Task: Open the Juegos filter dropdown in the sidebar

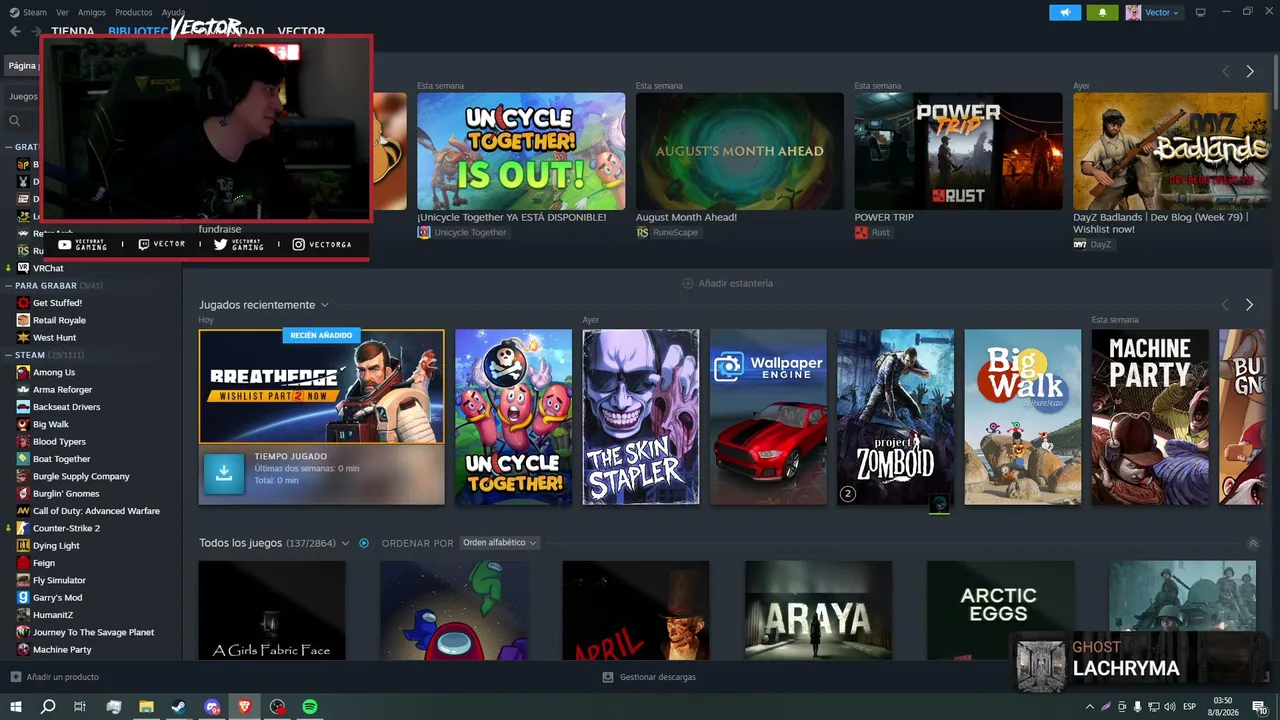Action: (x=23, y=97)
